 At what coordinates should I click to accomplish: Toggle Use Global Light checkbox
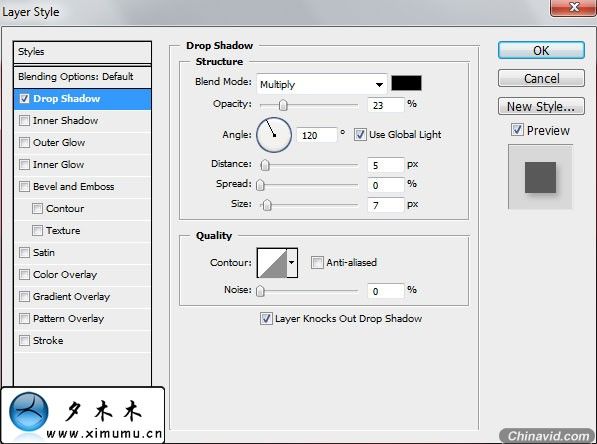(x=360, y=134)
